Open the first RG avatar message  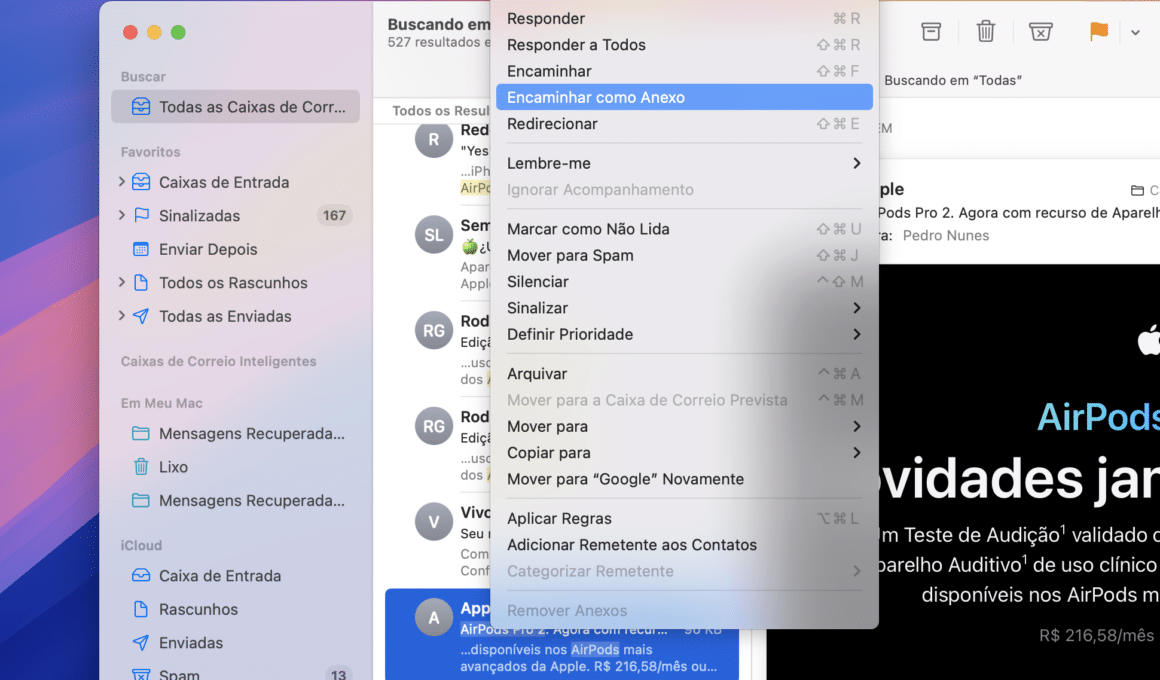(434, 331)
